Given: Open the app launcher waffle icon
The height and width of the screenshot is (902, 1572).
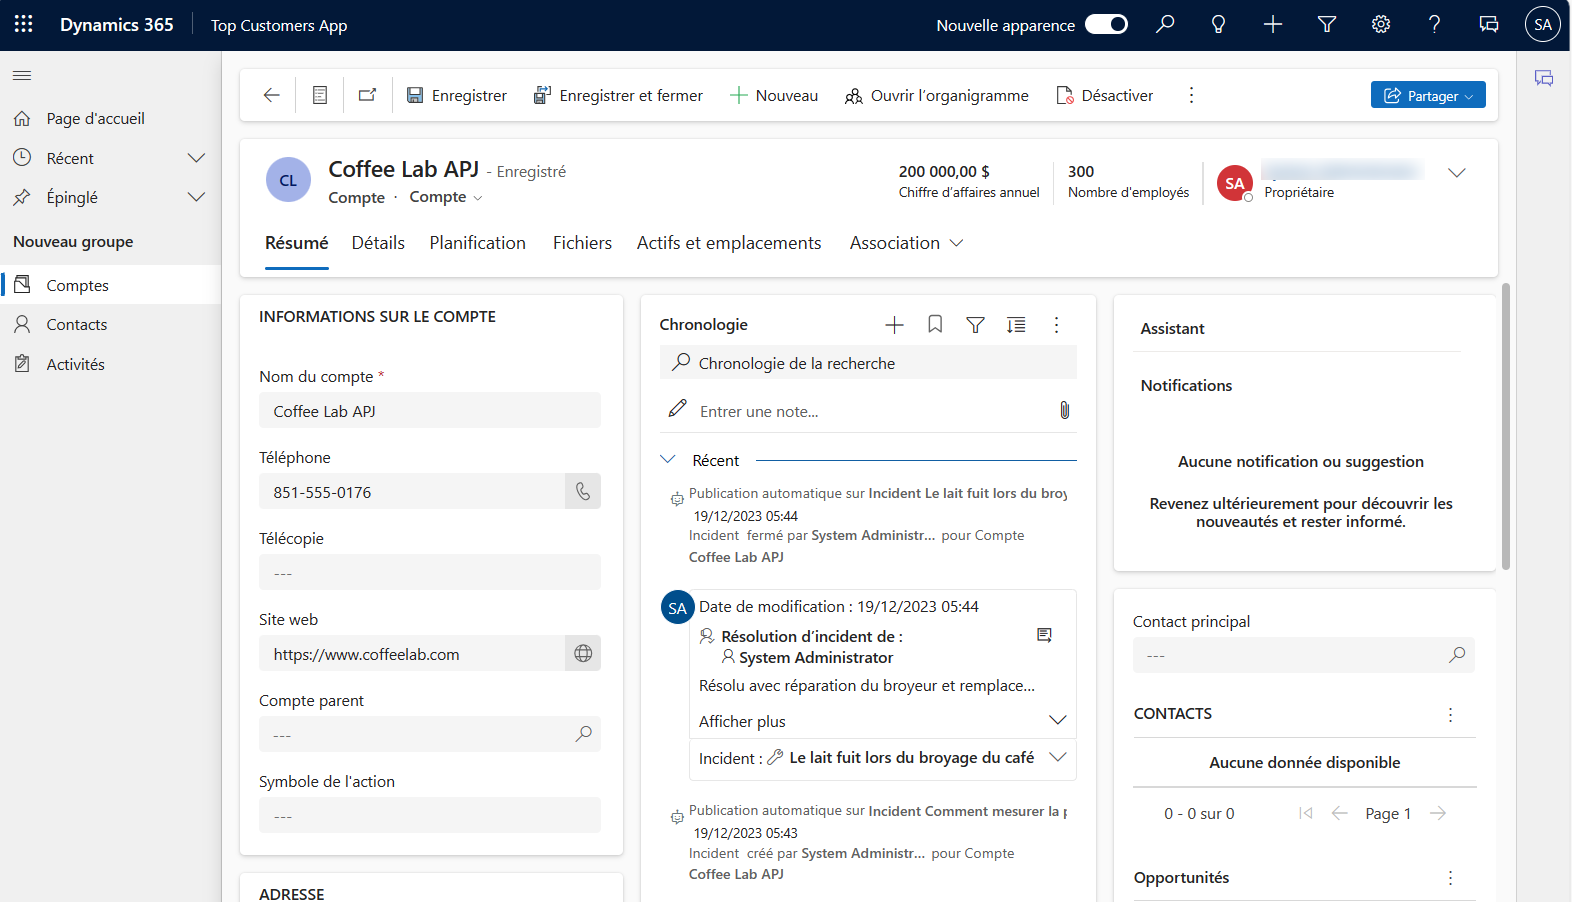Looking at the screenshot, I should (23, 24).
